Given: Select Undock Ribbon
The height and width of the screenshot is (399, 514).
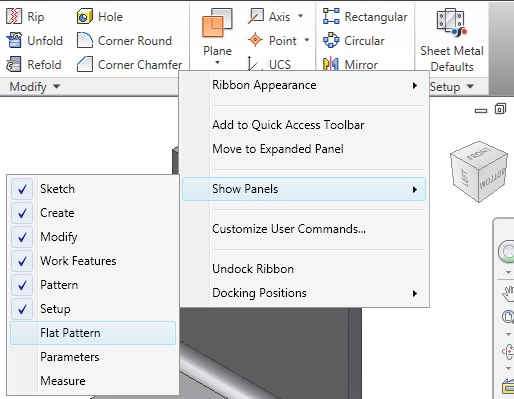Looking at the screenshot, I should [304, 269].
